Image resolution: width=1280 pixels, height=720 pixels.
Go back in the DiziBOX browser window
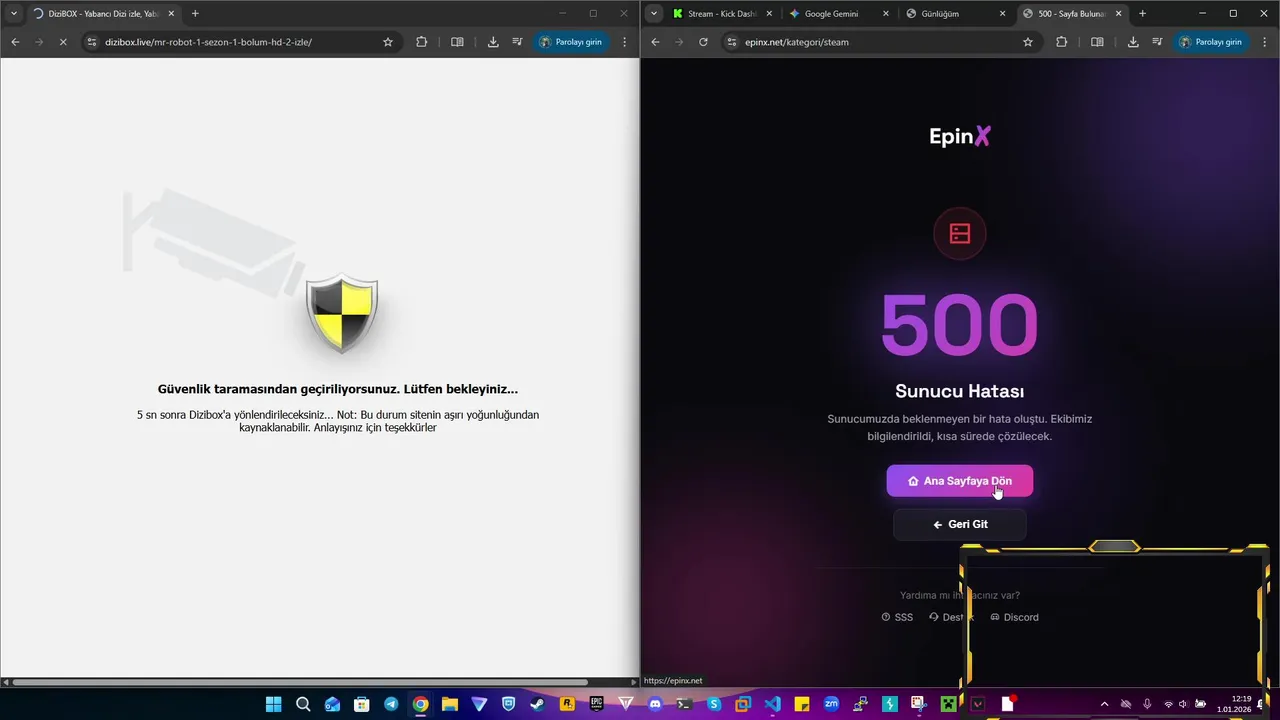point(15,42)
